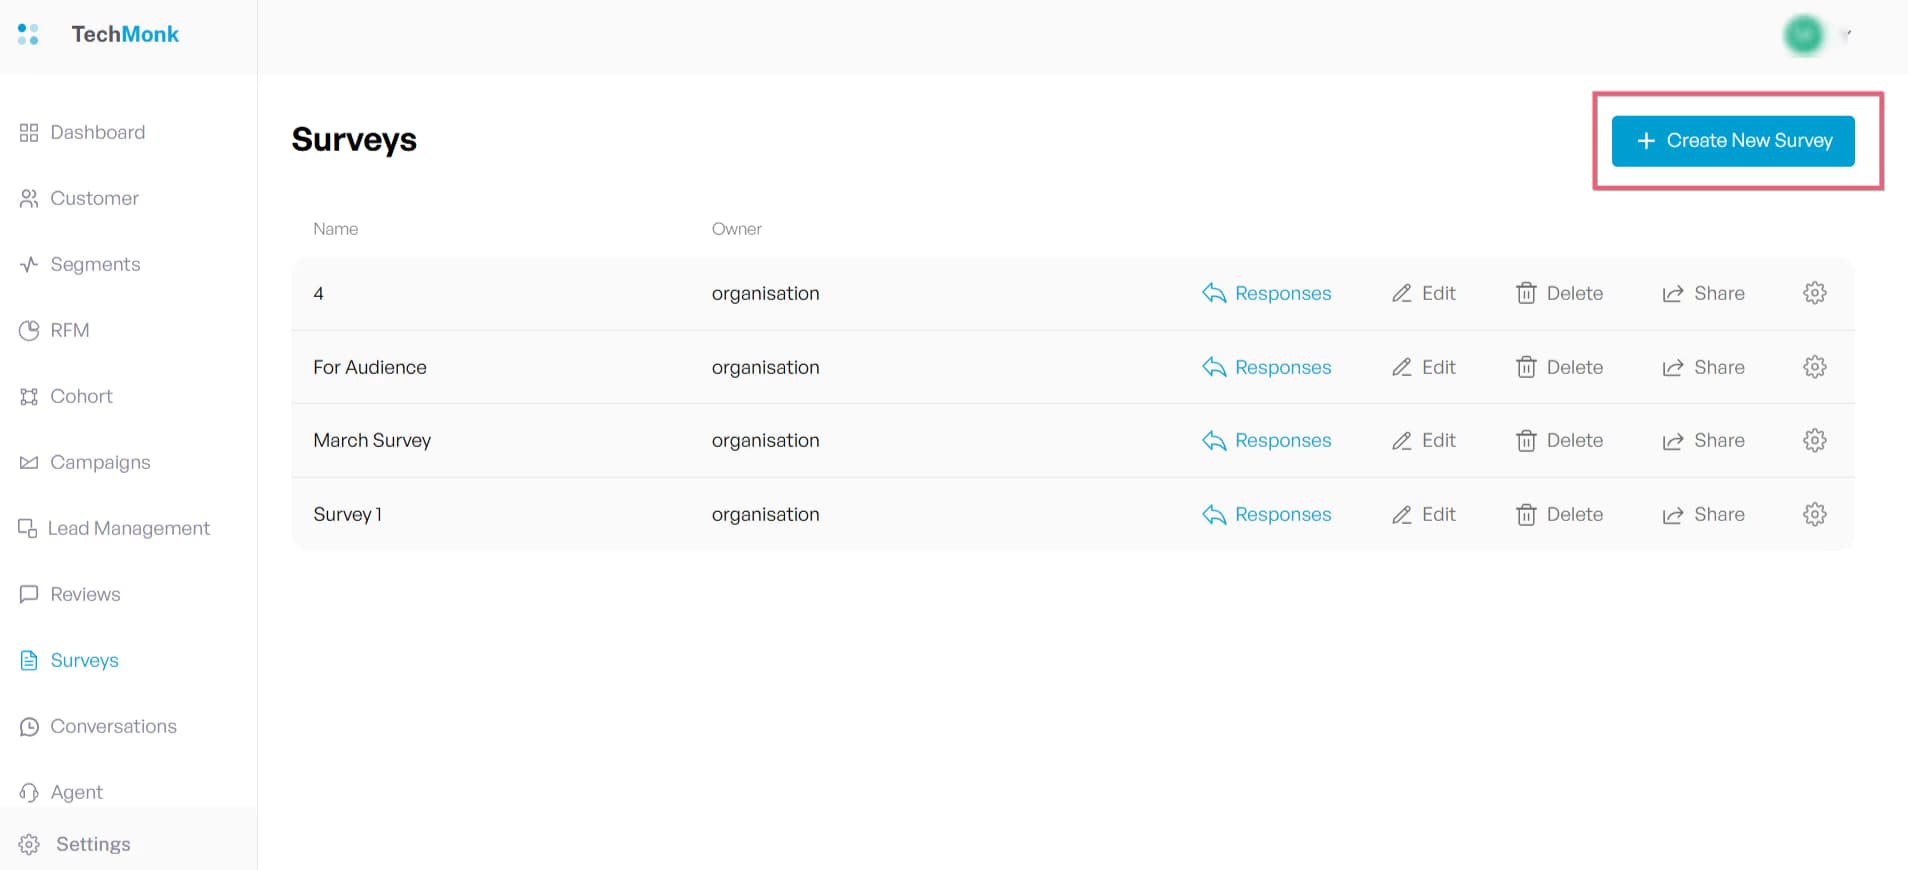View Responses for For Audience survey
This screenshot has width=1908, height=870.
tap(1267, 367)
